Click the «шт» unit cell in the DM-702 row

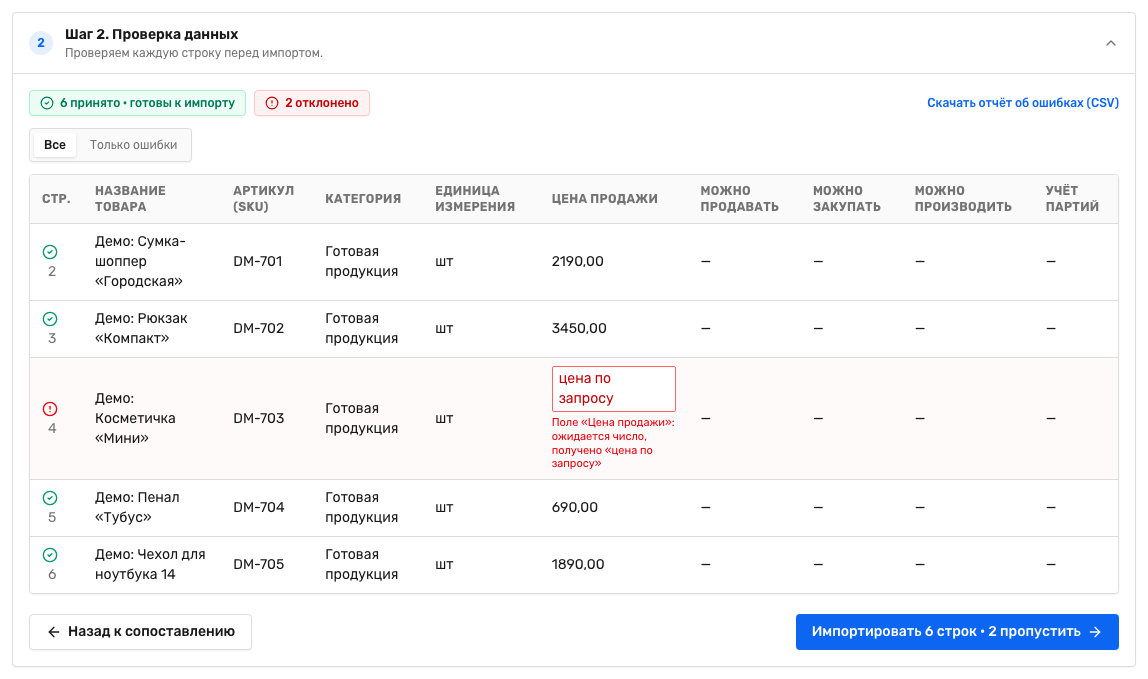coord(444,328)
